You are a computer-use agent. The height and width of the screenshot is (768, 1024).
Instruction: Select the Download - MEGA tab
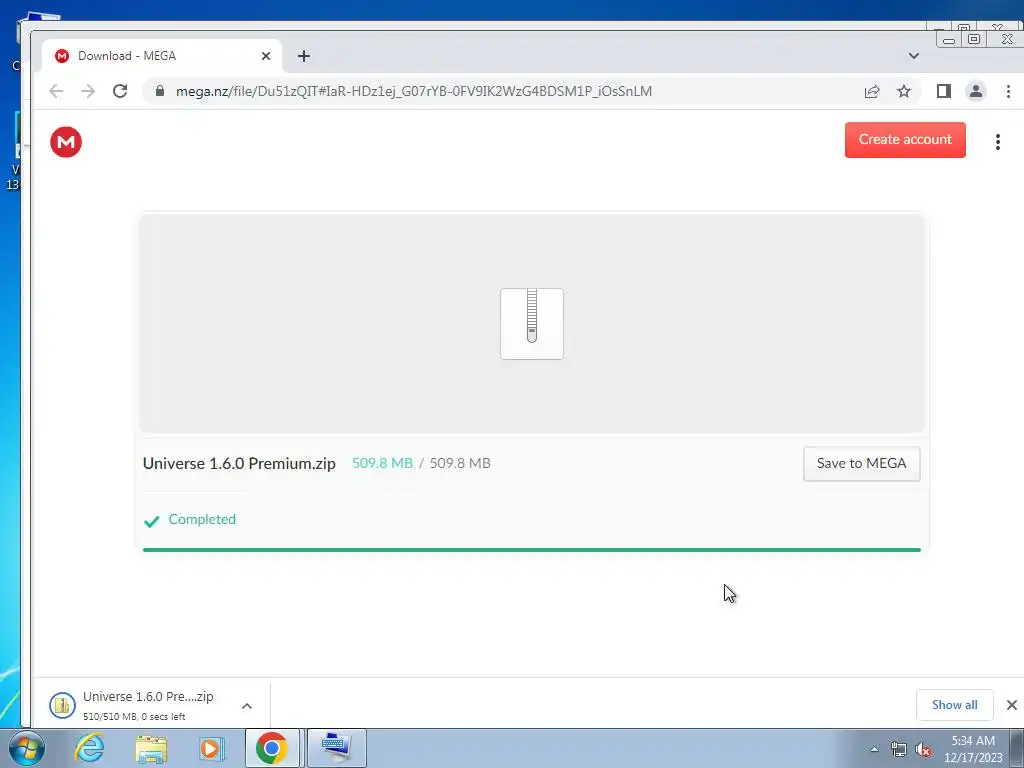(161, 56)
